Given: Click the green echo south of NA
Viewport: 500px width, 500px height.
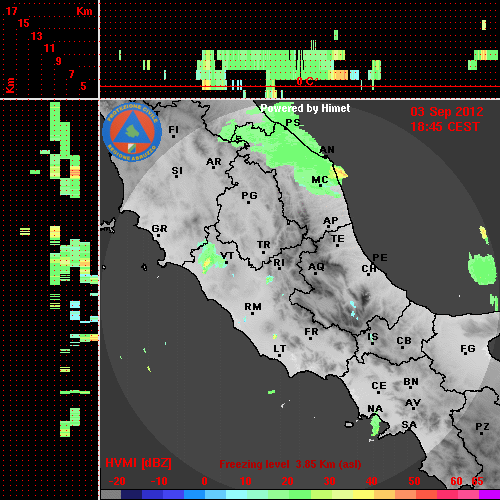Looking at the screenshot, I should (376, 425).
